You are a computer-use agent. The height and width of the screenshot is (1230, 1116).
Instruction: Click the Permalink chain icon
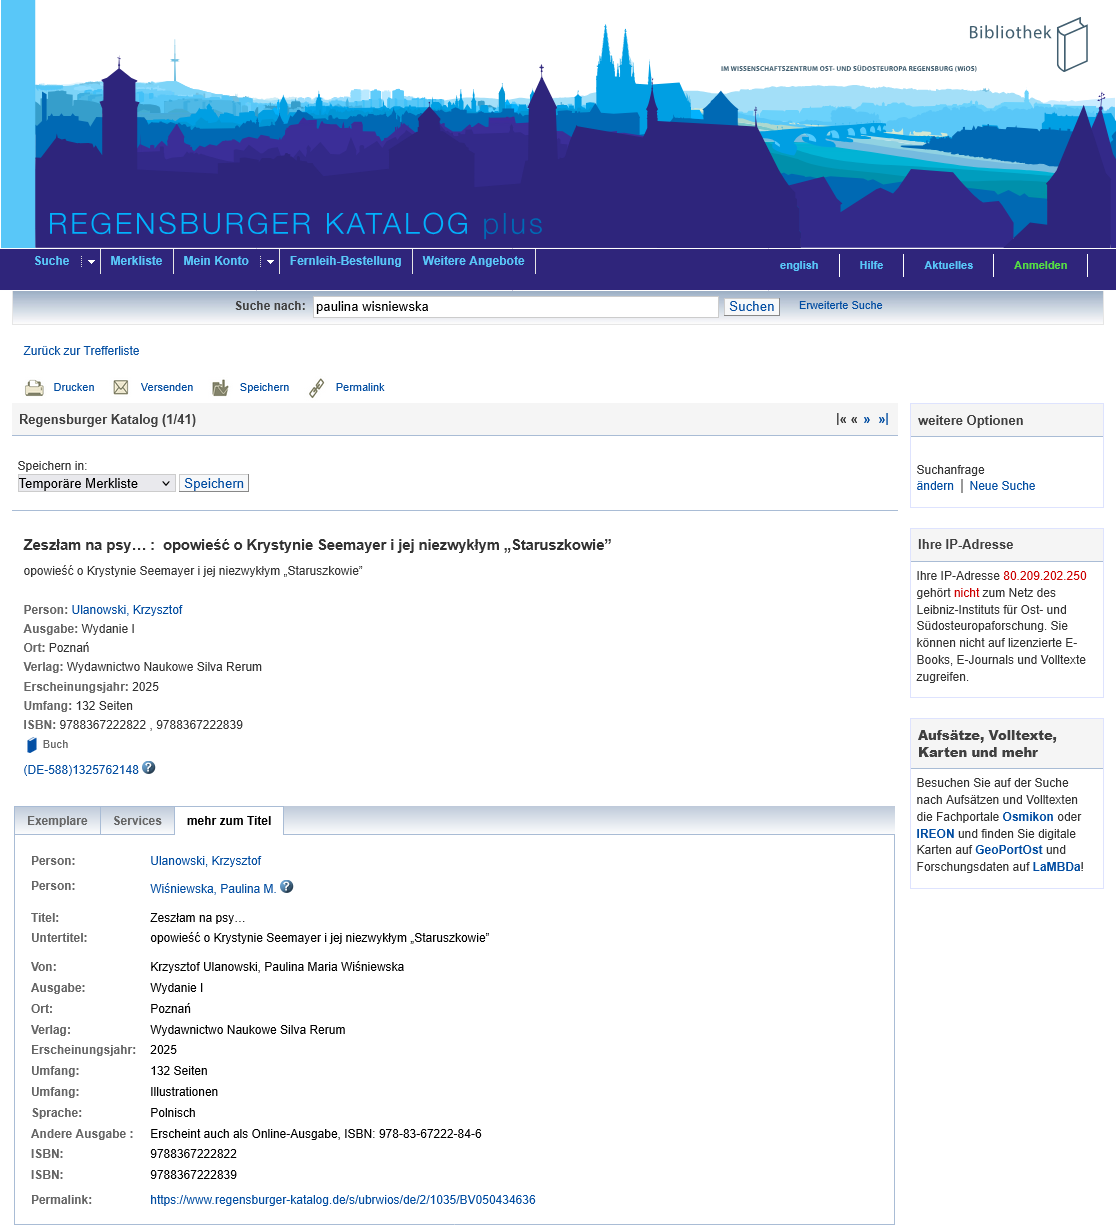316,388
